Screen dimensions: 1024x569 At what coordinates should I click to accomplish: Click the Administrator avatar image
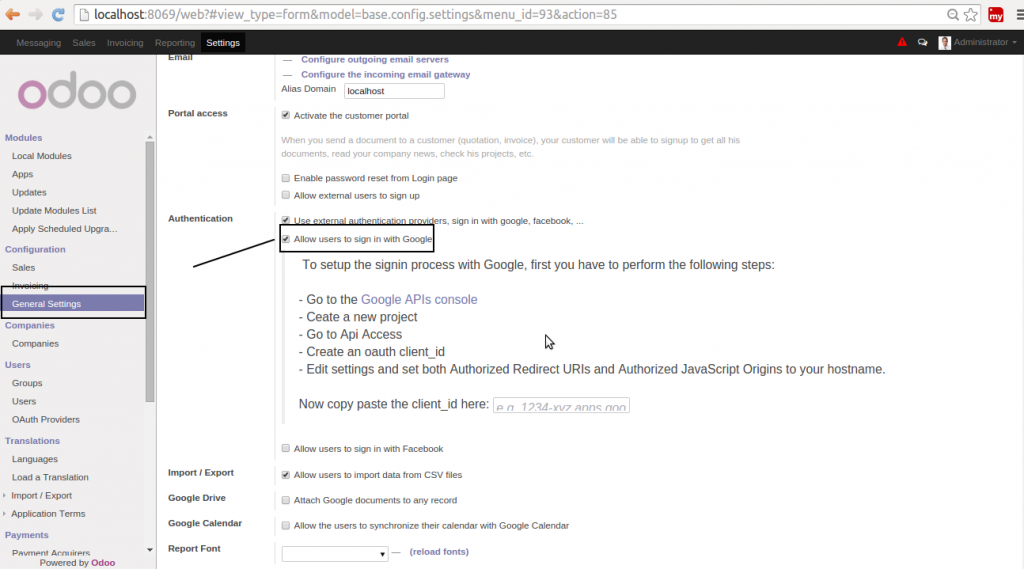[944, 42]
